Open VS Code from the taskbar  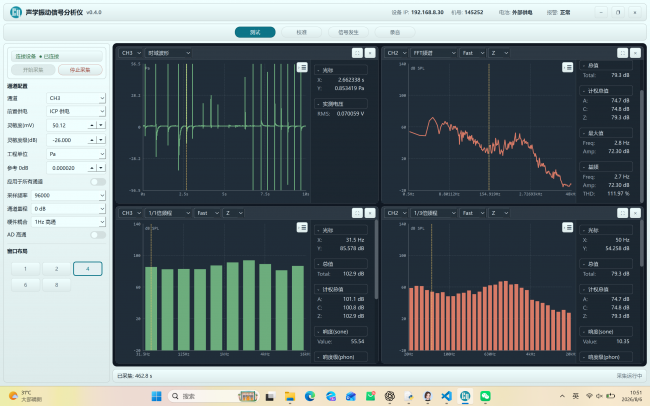[x=446, y=396]
